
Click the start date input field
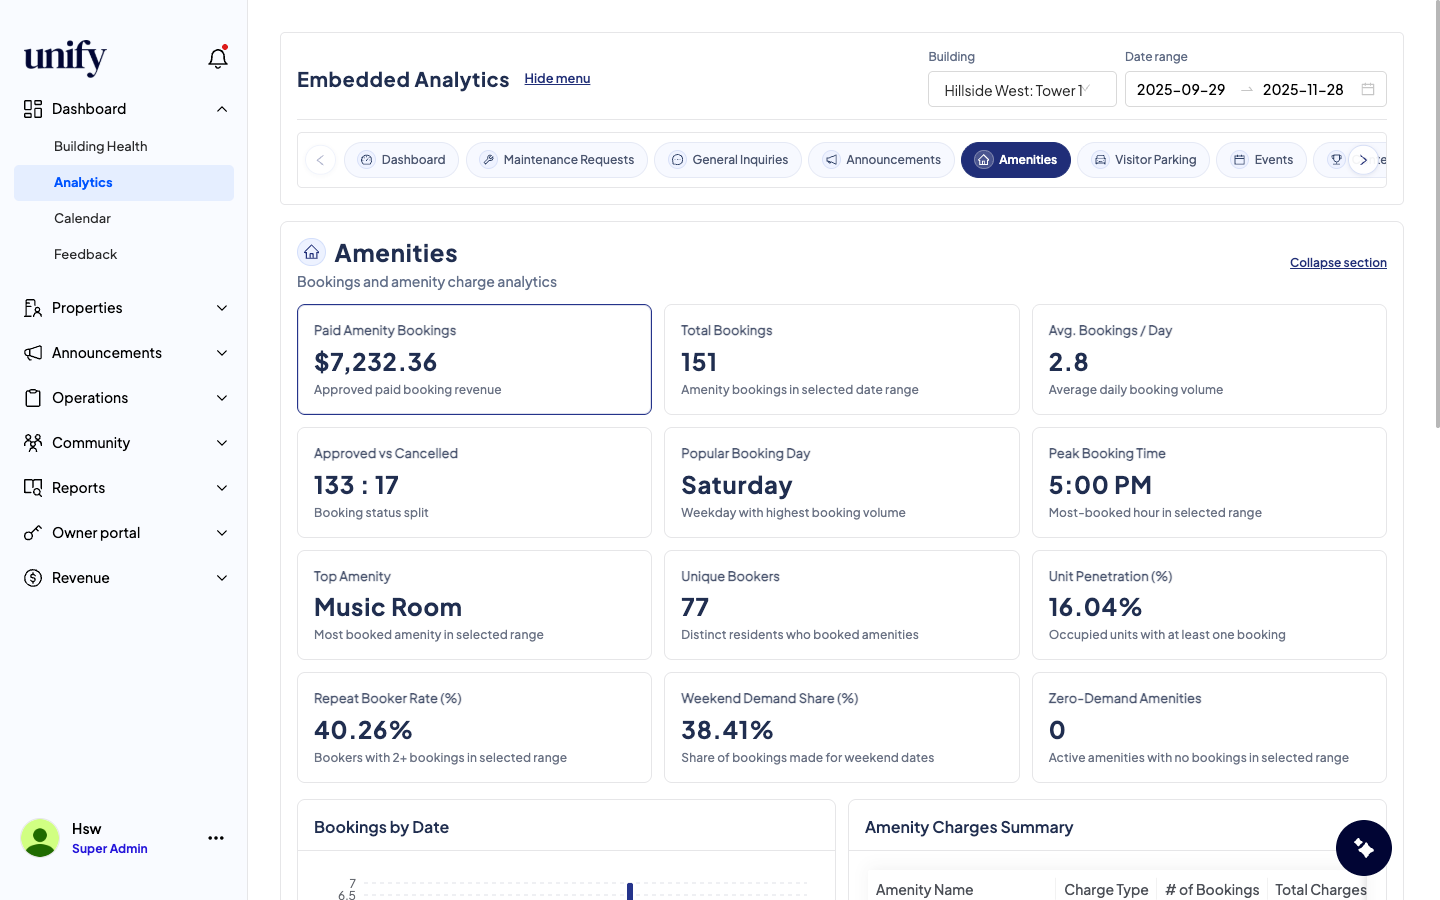(x=1181, y=90)
